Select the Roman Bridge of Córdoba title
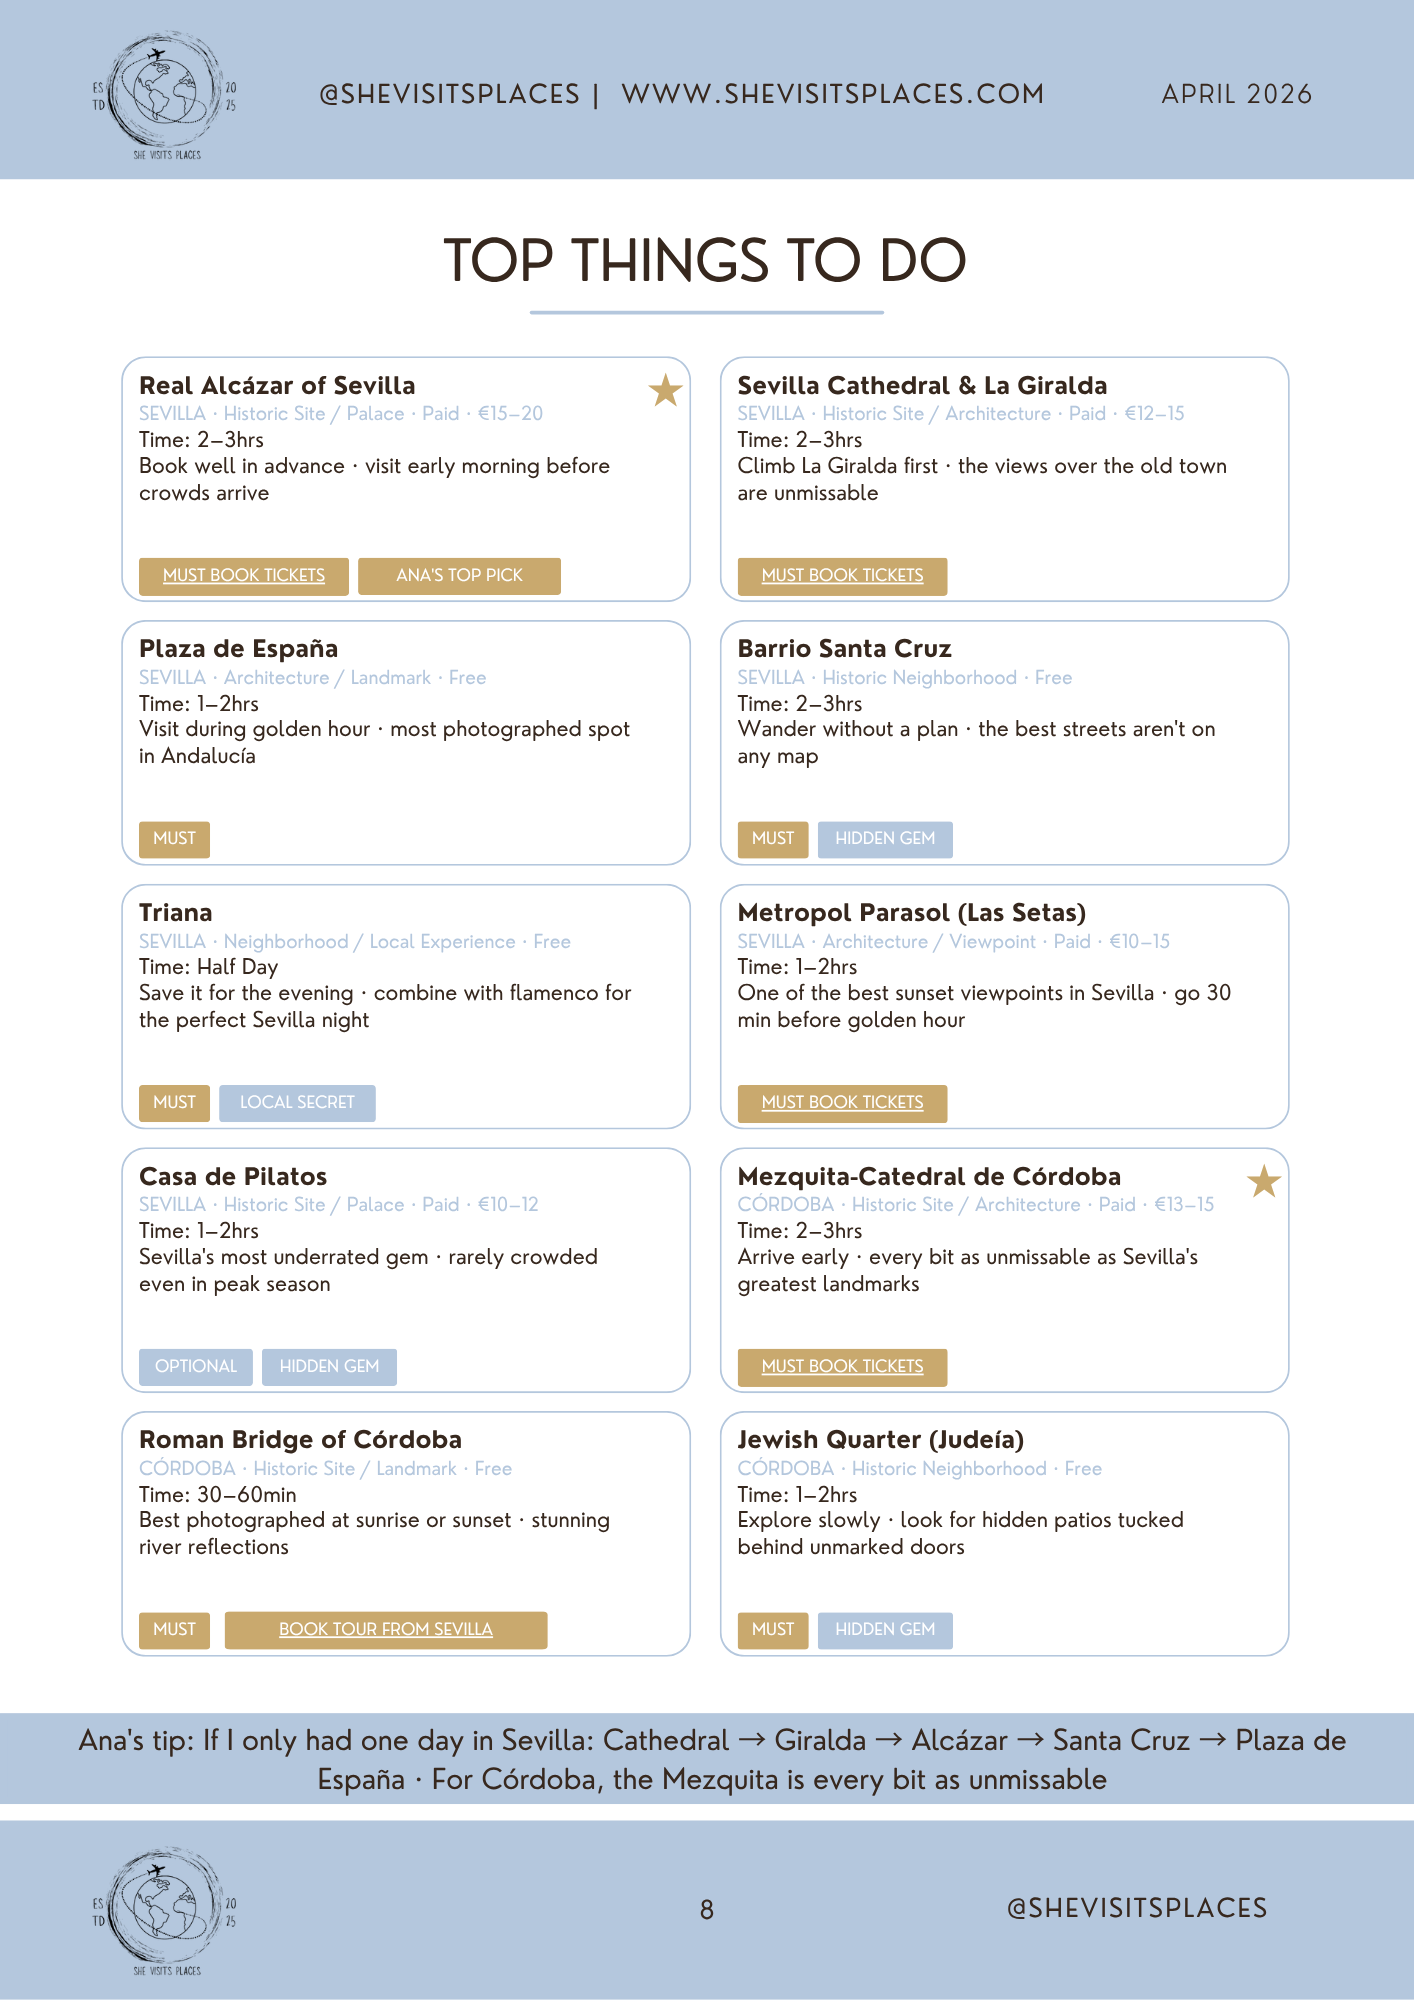This screenshot has height=2000, width=1414. click(x=300, y=1440)
